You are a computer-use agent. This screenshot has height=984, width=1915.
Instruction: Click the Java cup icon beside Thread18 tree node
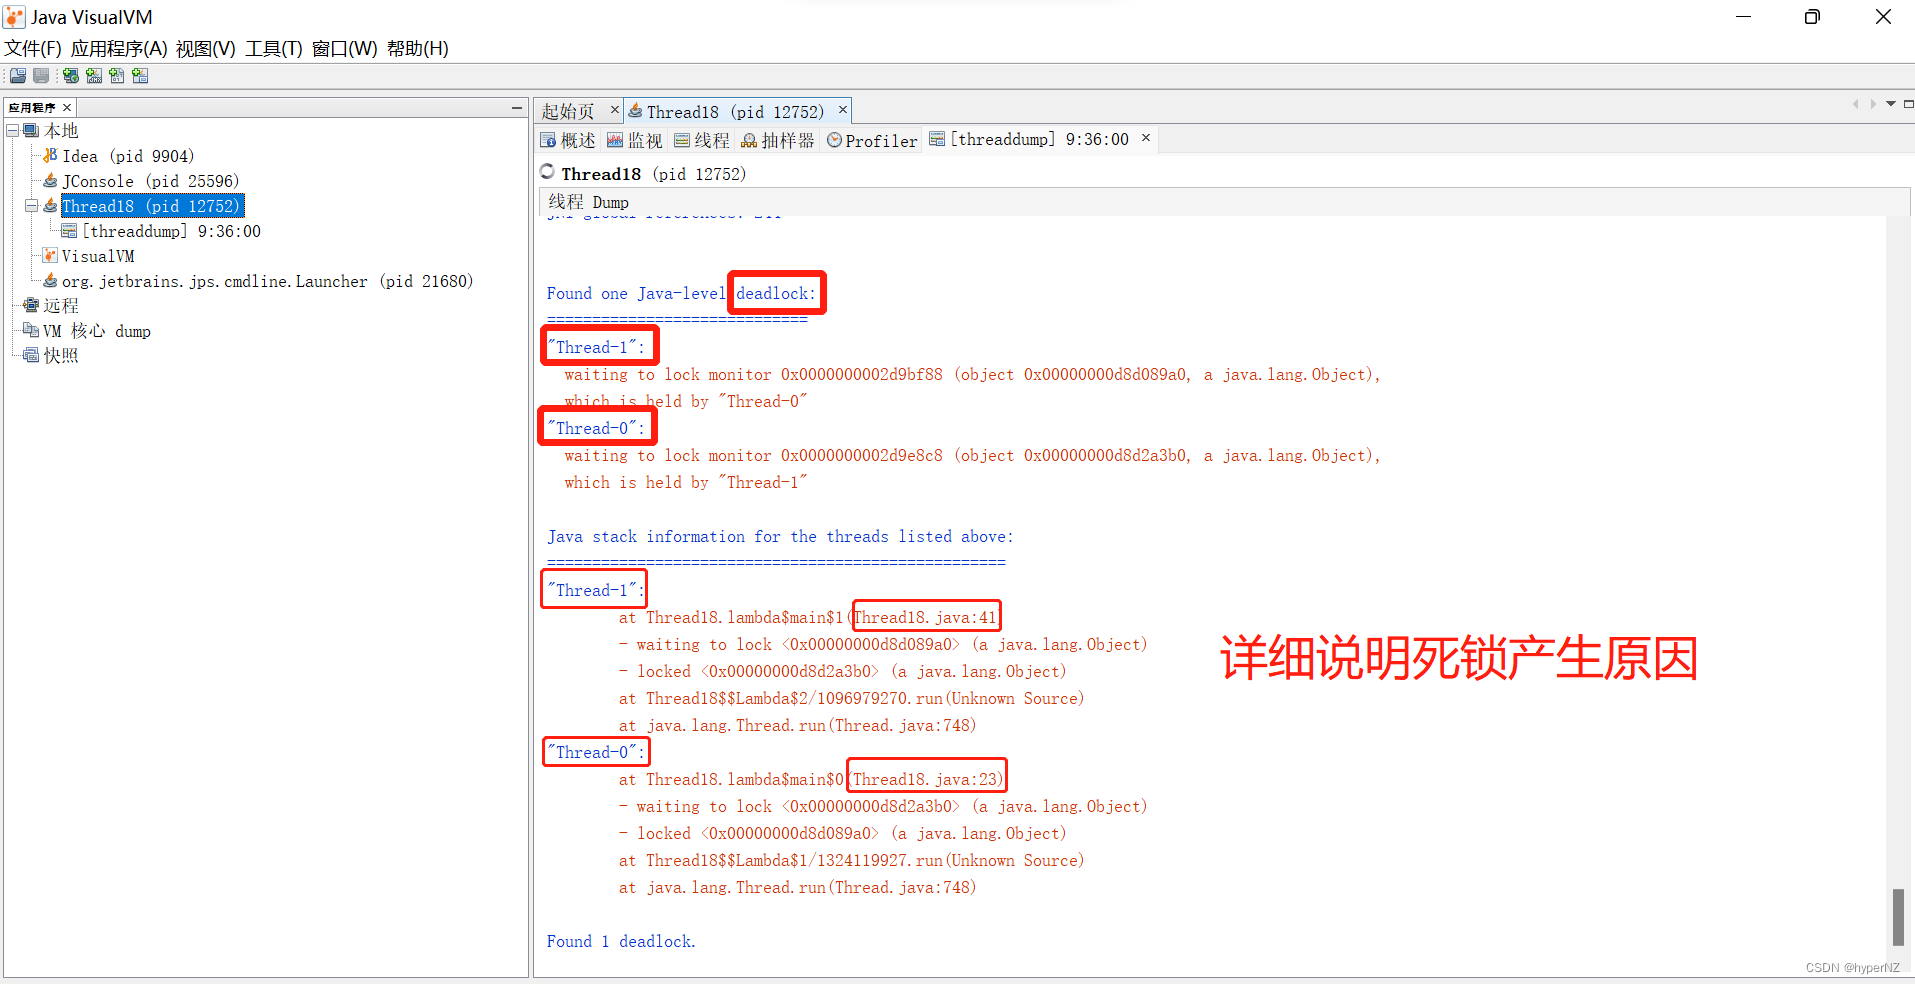tap(50, 206)
